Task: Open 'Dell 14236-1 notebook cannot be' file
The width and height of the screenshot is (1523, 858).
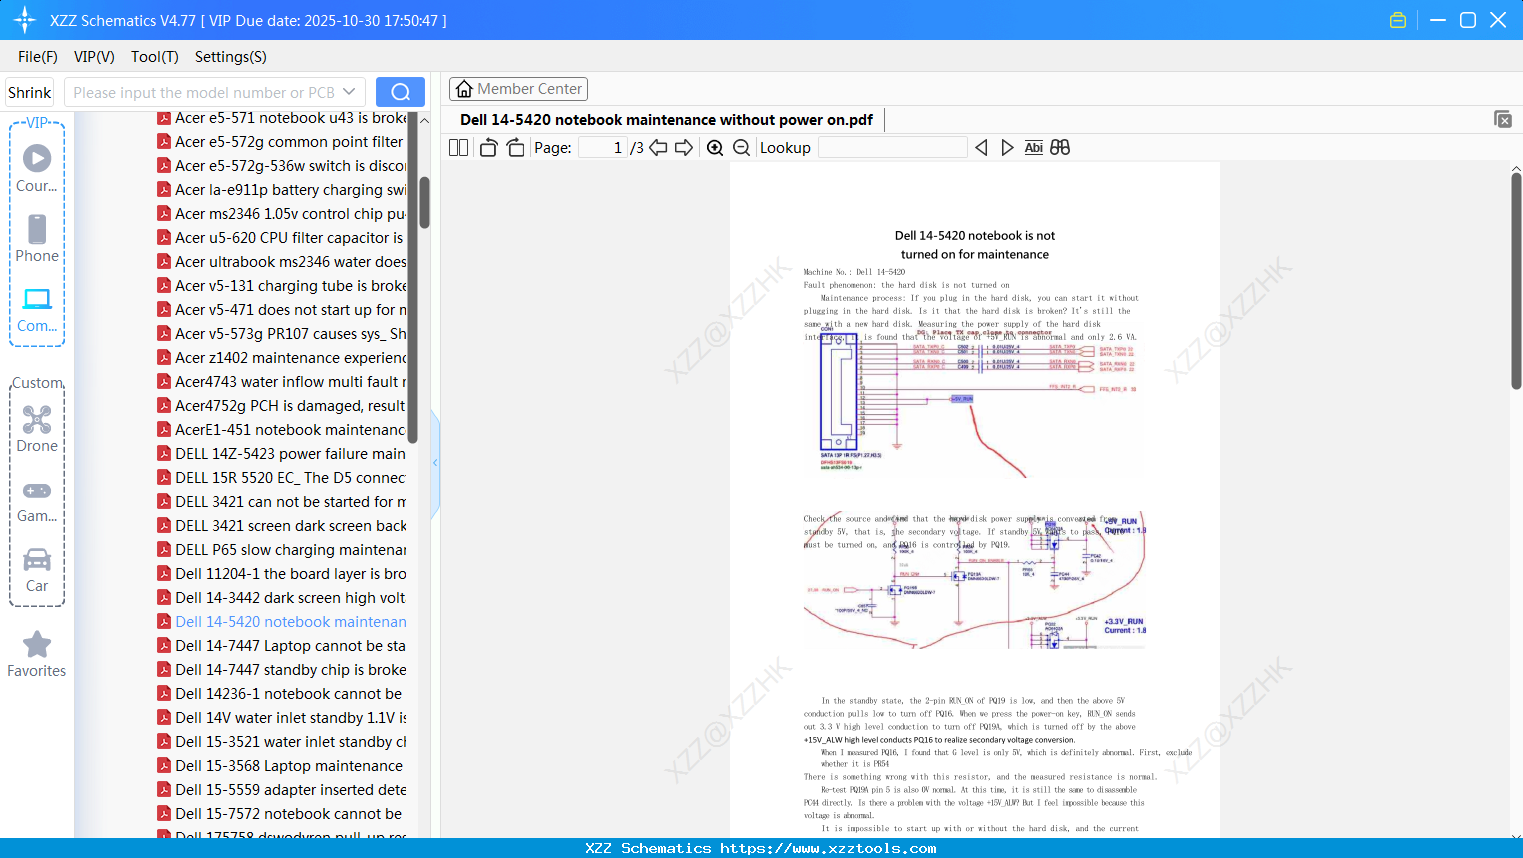Action: [281, 694]
